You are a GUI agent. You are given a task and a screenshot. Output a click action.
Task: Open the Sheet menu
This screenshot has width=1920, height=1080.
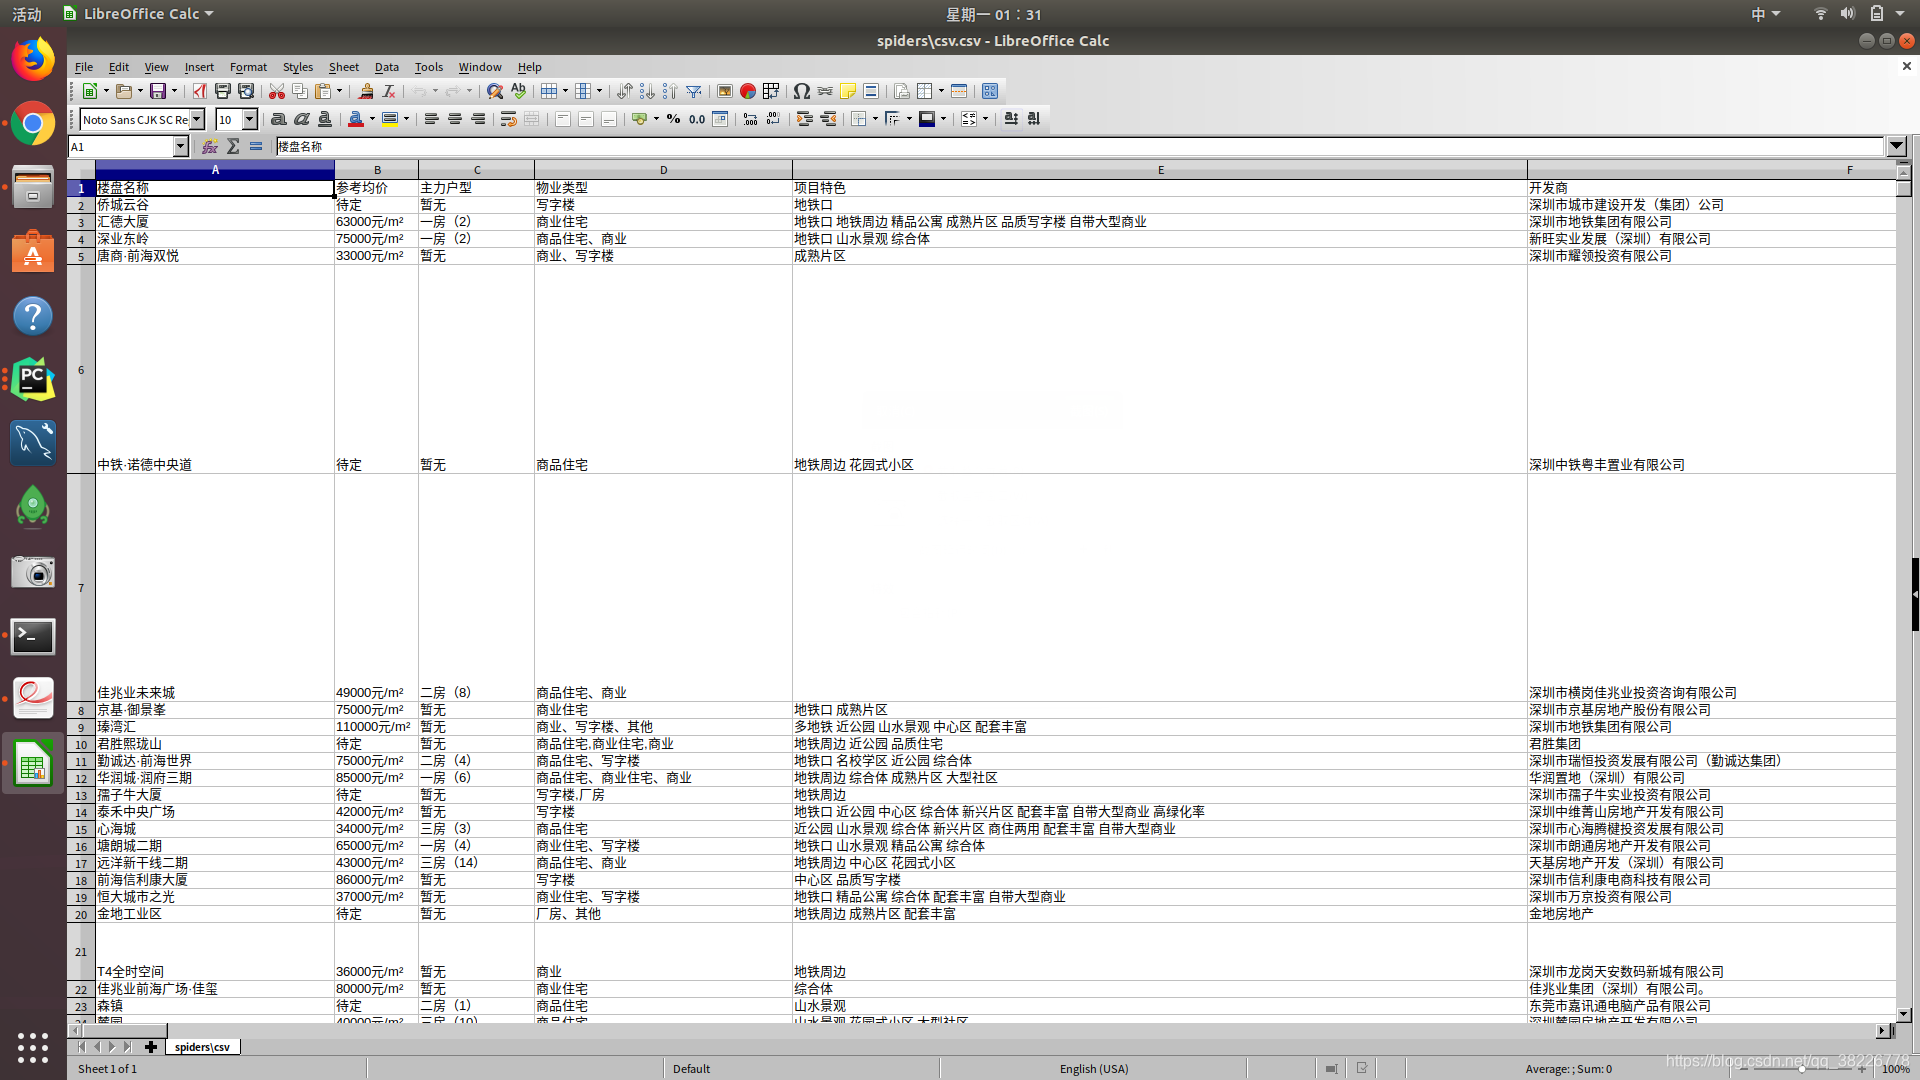coord(344,67)
